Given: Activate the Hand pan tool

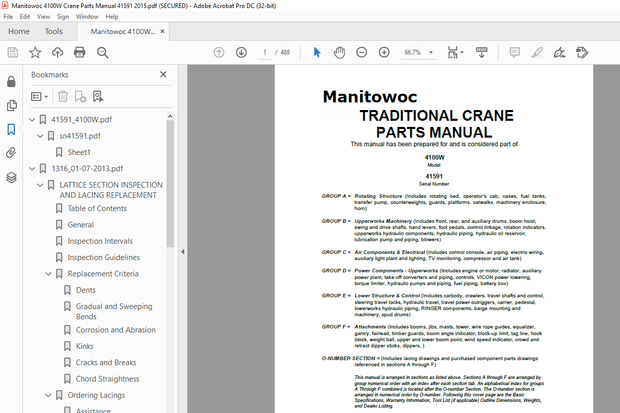Looking at the screenshot, I should [339, 52].
